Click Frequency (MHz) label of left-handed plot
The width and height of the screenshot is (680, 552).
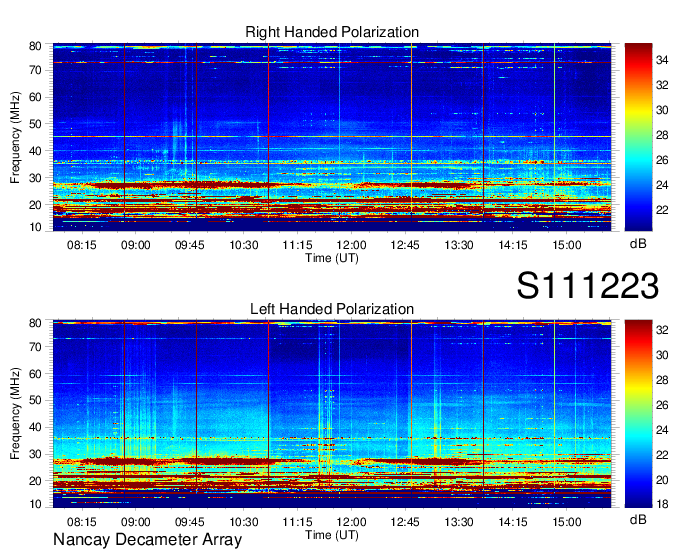[15, 414]
